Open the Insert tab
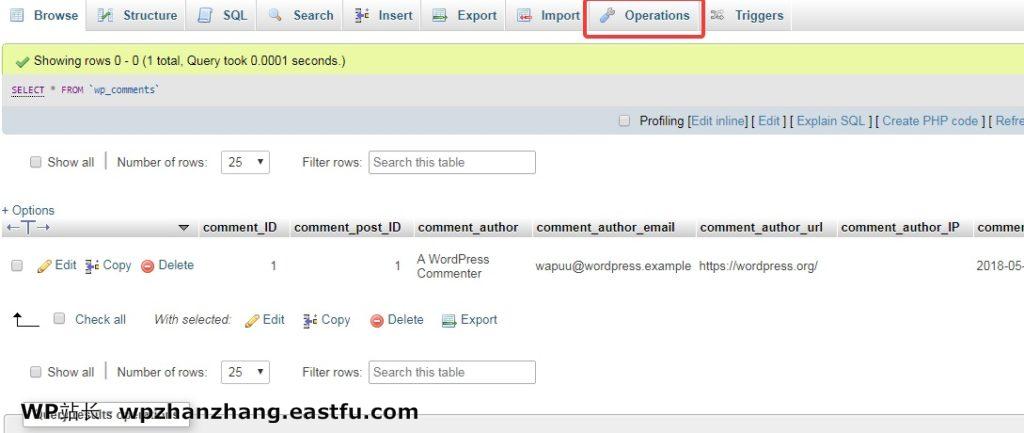This screenshot has height=433, width=1024. pos(383,15)
